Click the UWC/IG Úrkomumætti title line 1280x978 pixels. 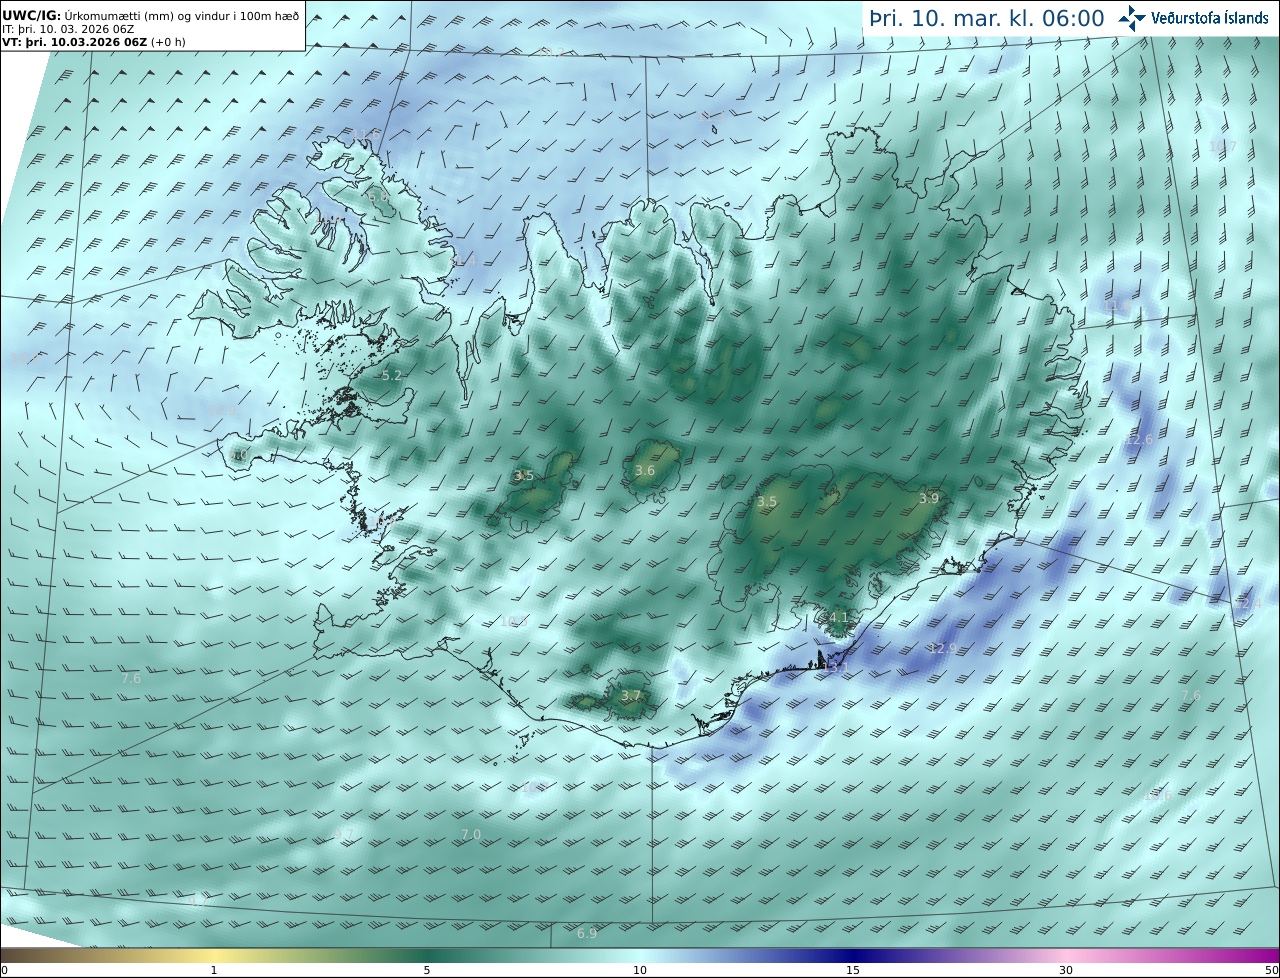[x=151, y=16]
